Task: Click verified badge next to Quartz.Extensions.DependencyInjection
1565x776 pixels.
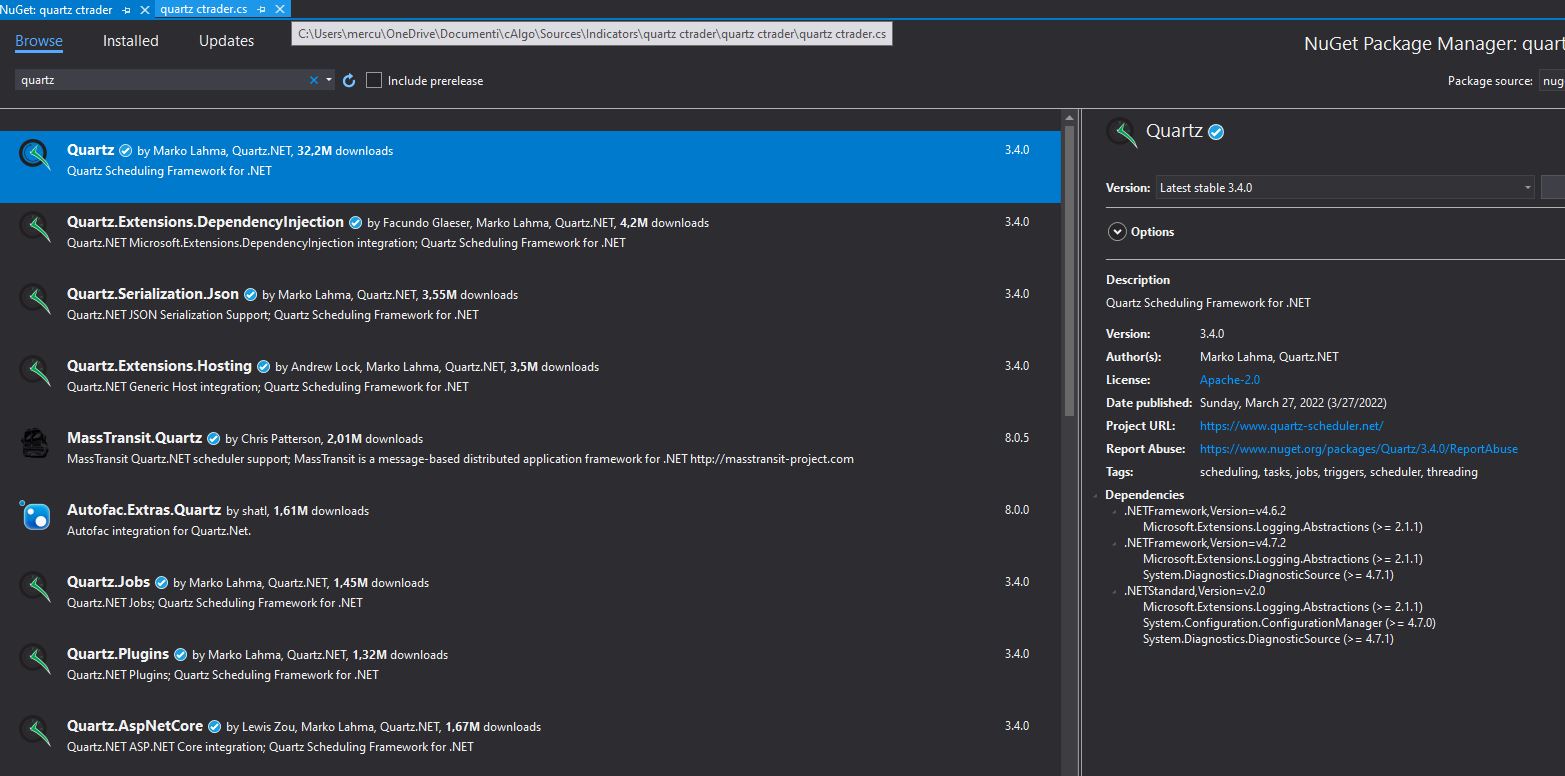Action: click(355, 222)
